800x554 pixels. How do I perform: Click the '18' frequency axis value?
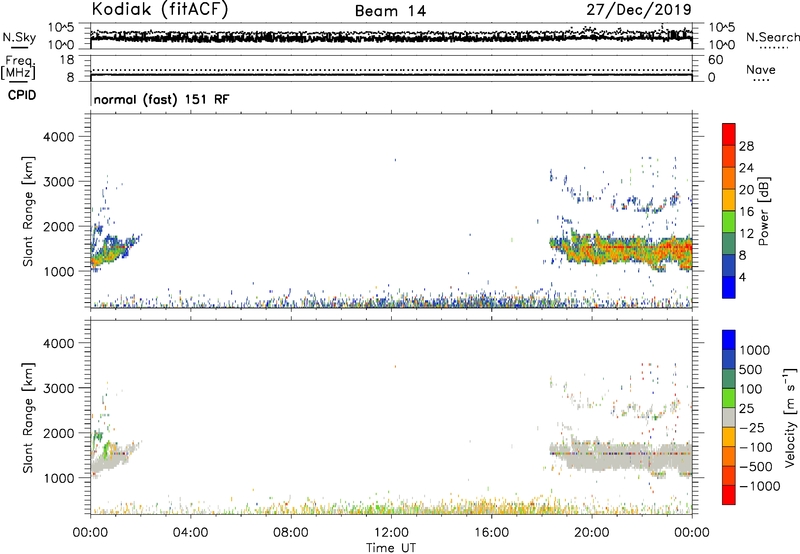[67, 60]
